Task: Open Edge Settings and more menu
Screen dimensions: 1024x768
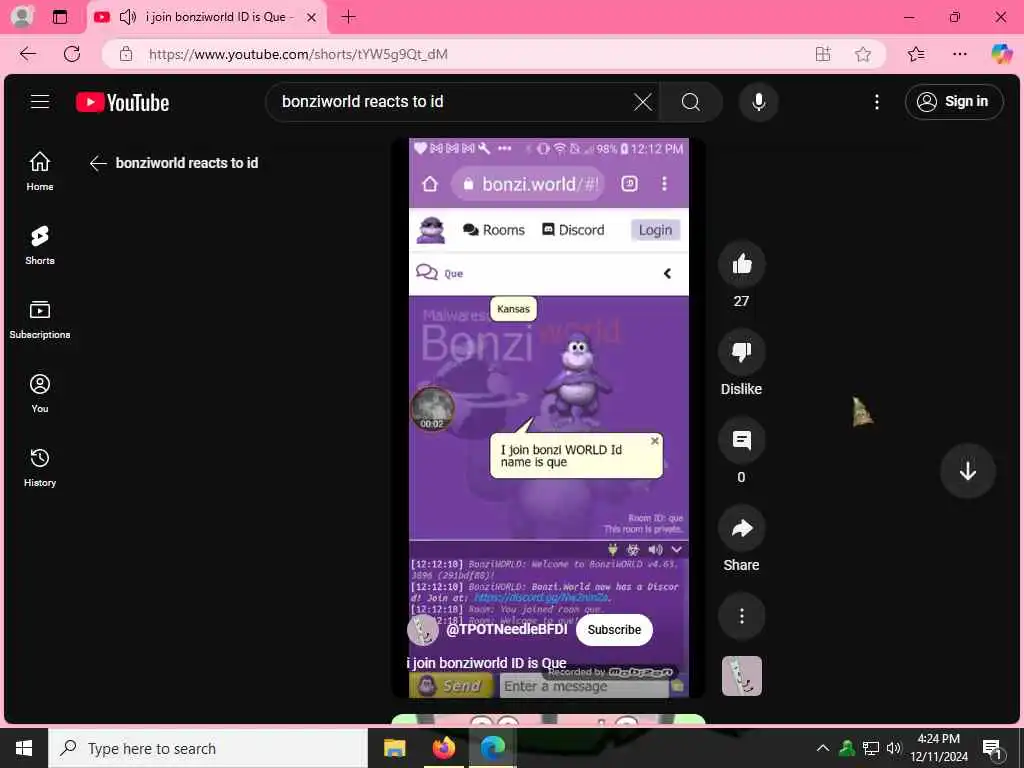Action: point(959,54)
